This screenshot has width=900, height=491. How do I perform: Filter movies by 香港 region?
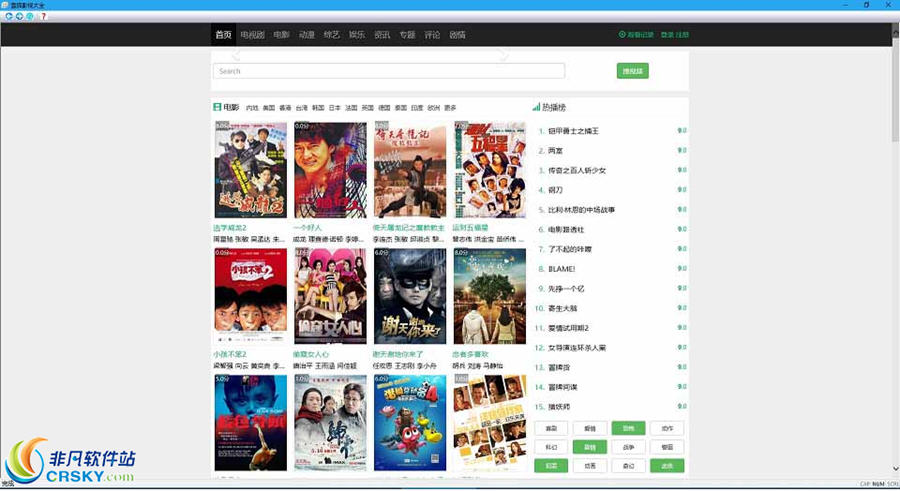(x=285, y=108)
